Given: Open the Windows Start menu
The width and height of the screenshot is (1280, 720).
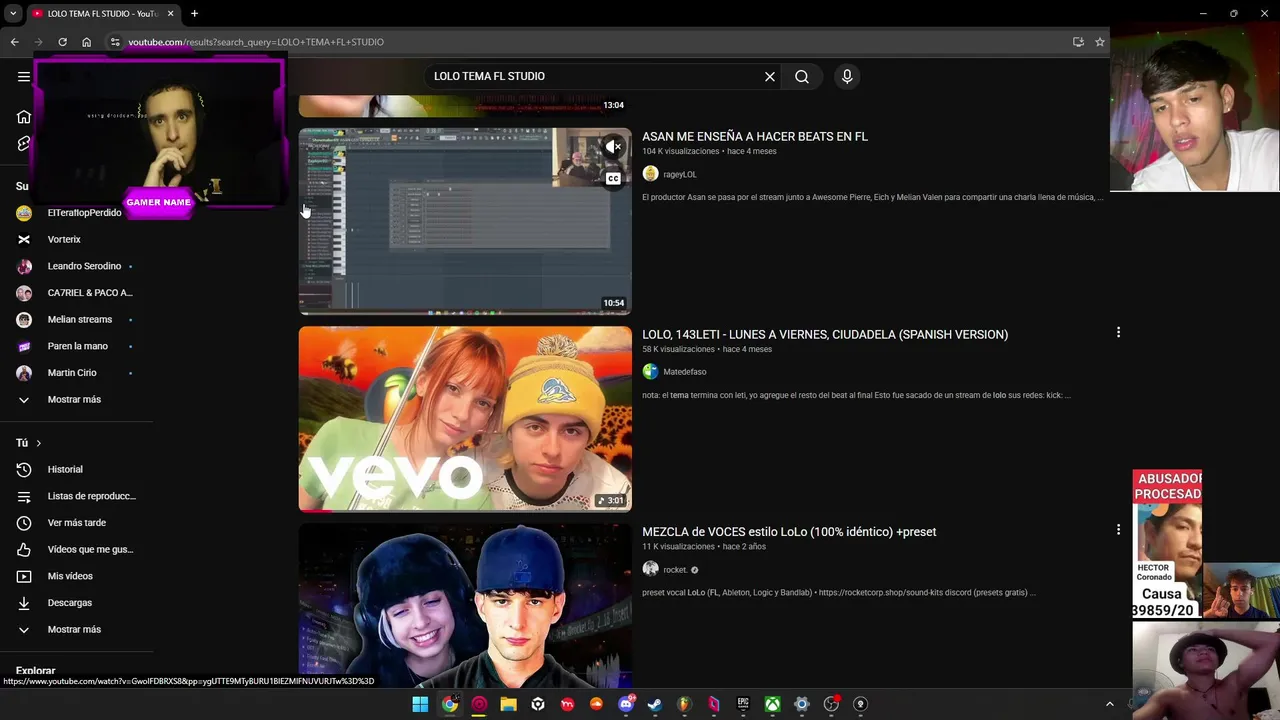Looking at the screenshot, I should (420, 704).
